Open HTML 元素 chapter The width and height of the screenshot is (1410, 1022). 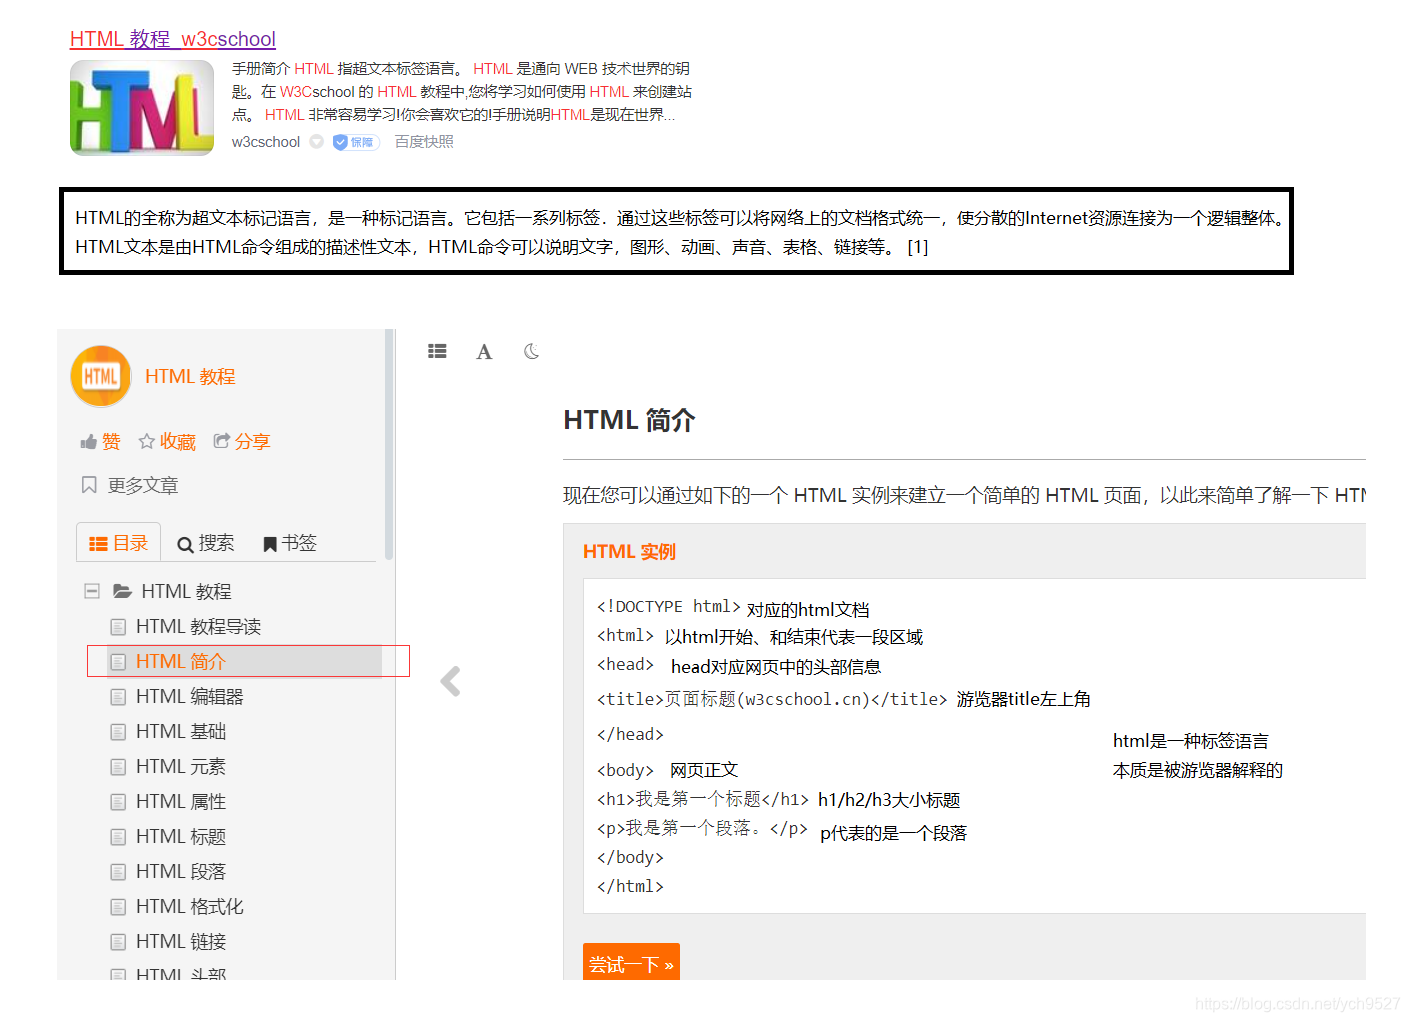[x=181, y=766]
